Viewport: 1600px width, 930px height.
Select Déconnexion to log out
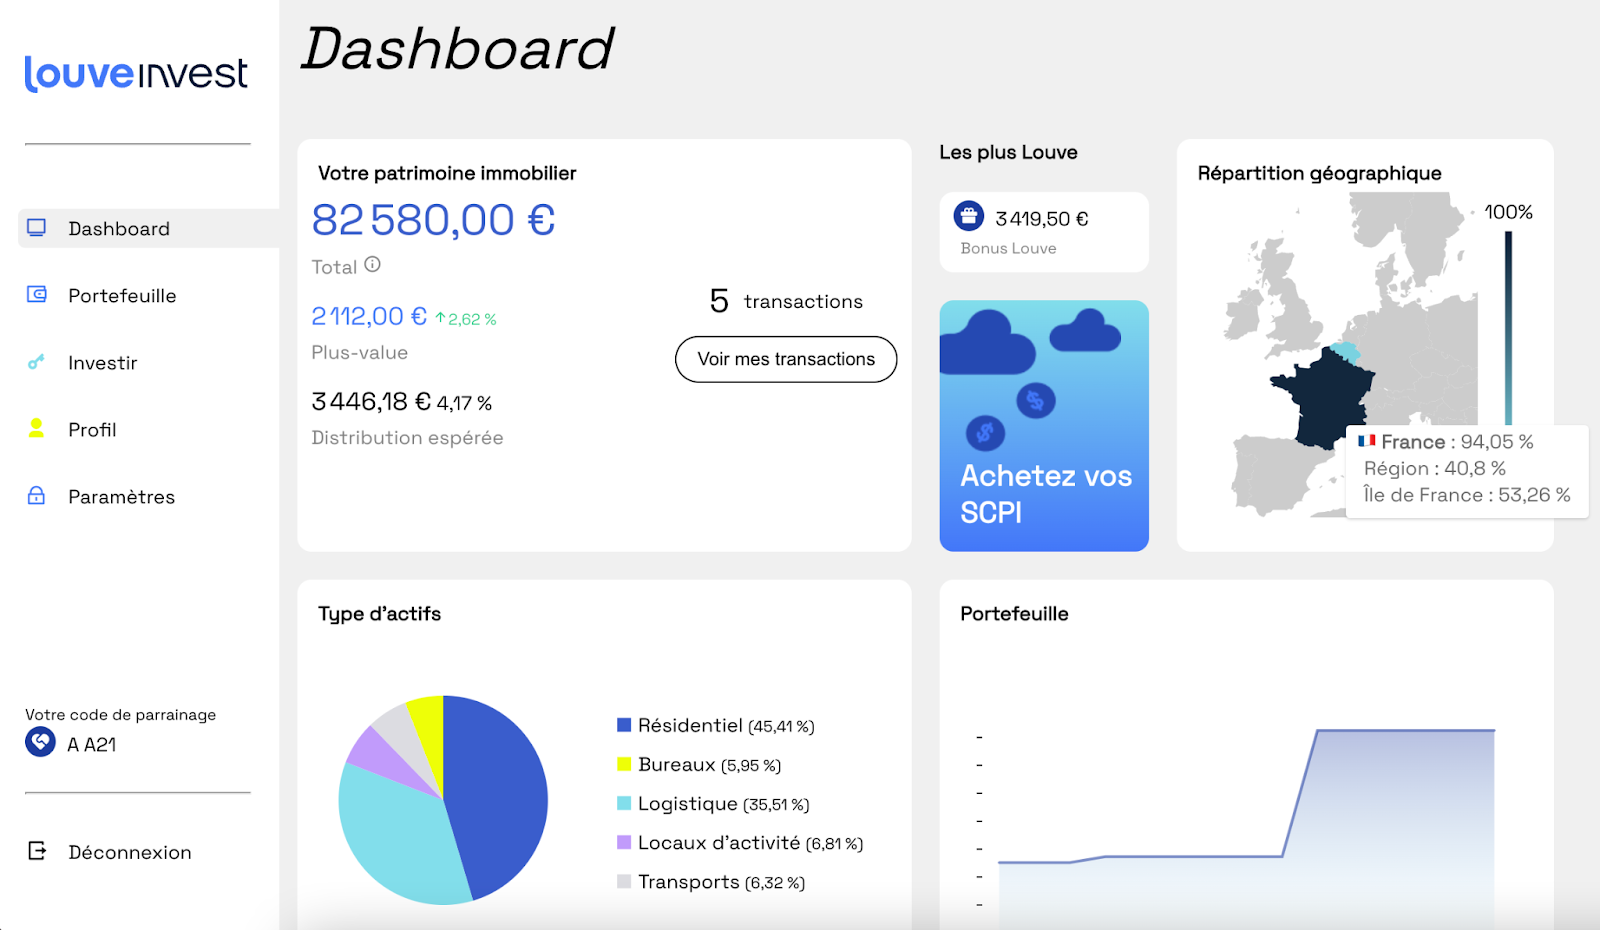pyautogui.click(x=130, y=852)
